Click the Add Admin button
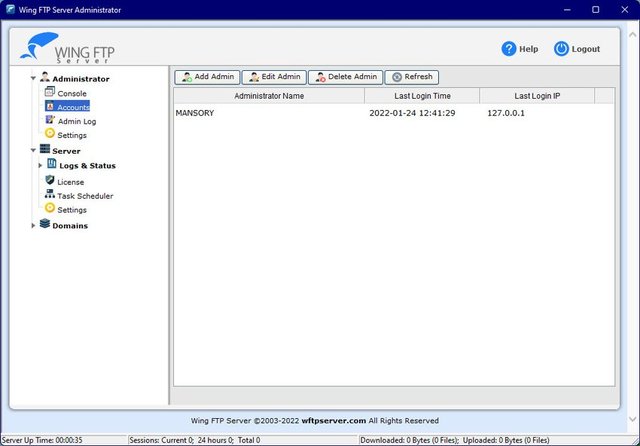The width and height of the screenshot is (640, 446). click(x=207, y=77)
